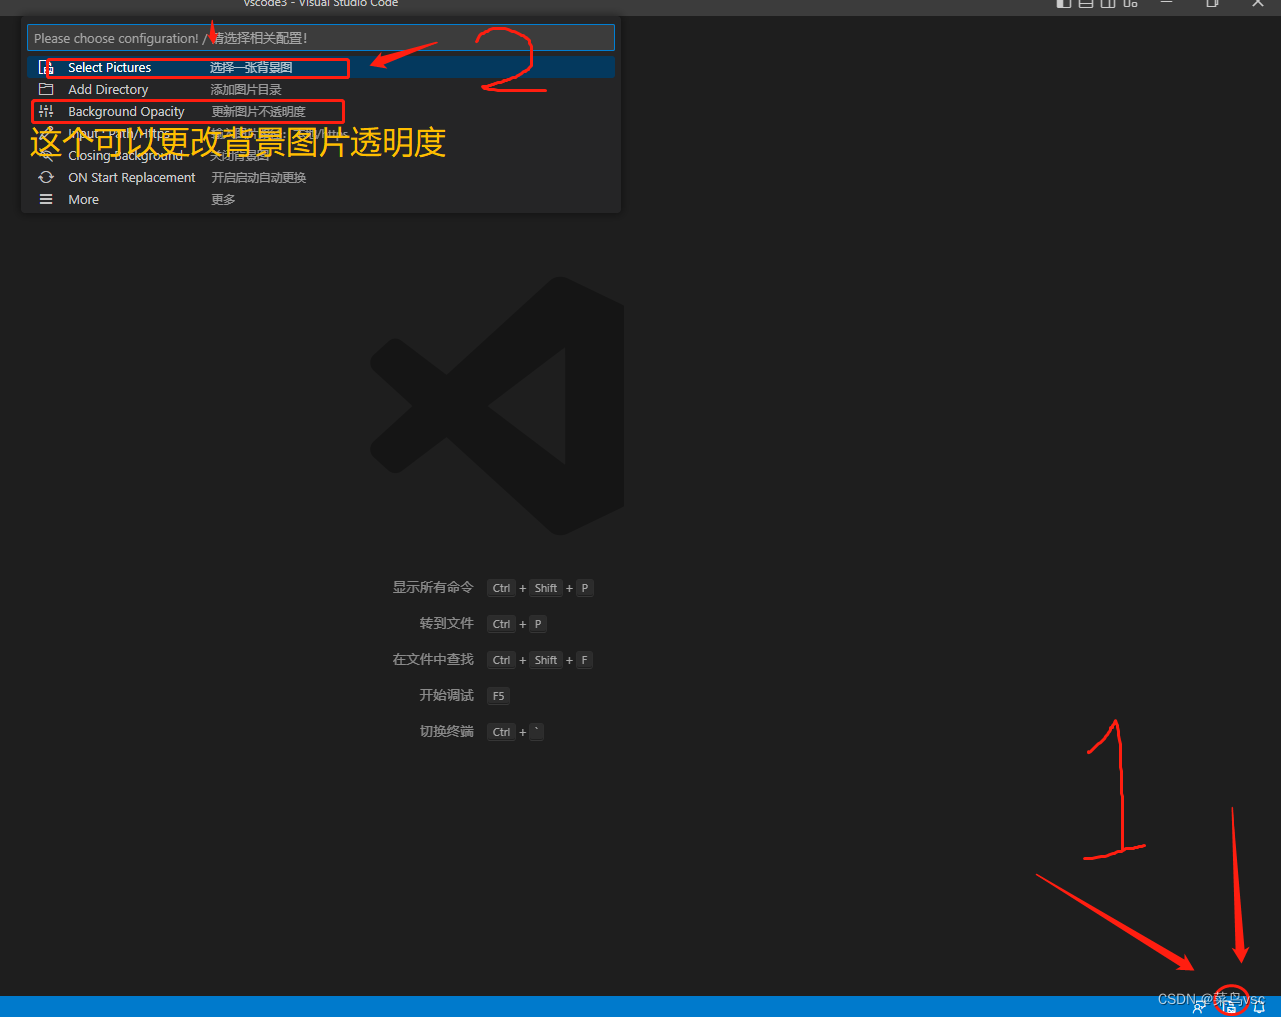The height and width of the screenshot is (1017, 1281).
Task: Minimize the Visual Studio Code window
Action: 1166,3
